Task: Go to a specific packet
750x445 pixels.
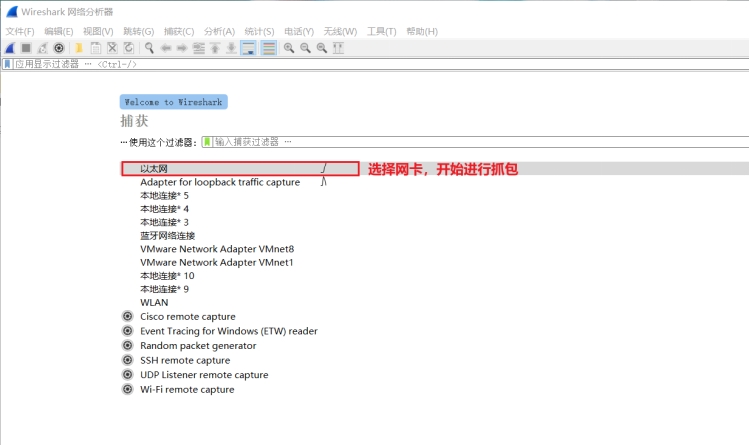Action: [x=199, y=48]
